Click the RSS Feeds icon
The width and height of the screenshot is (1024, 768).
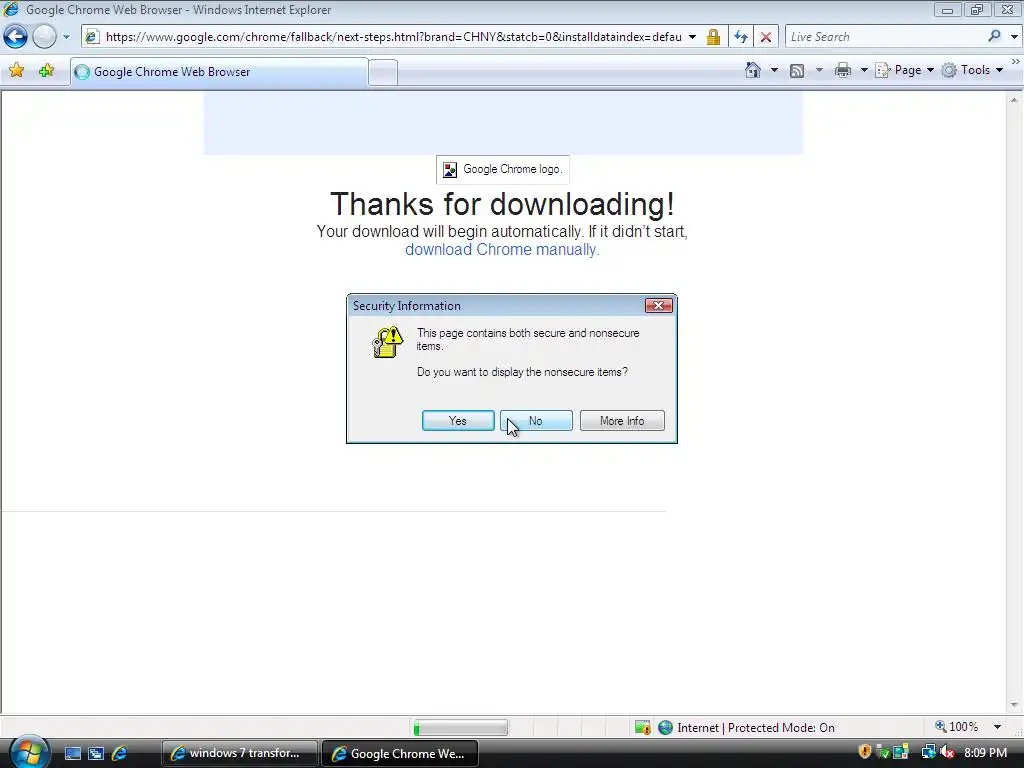(797, 71)
